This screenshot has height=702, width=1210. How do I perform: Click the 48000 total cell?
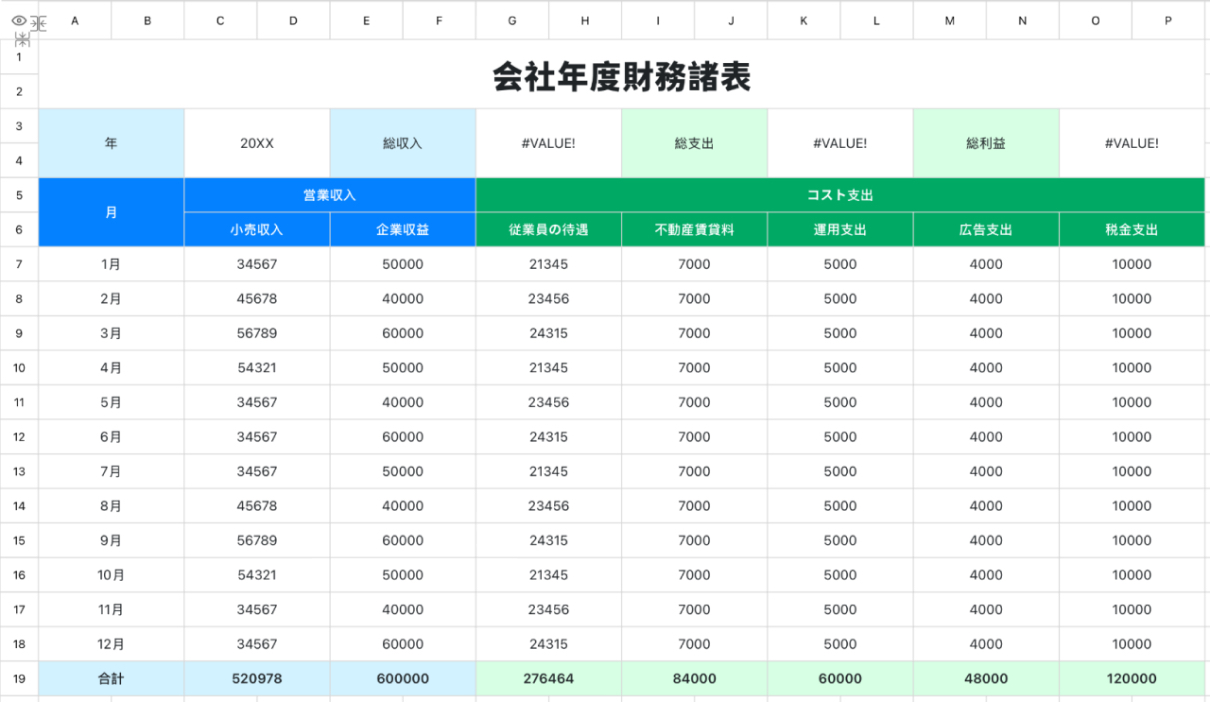[x=986, y=678]
